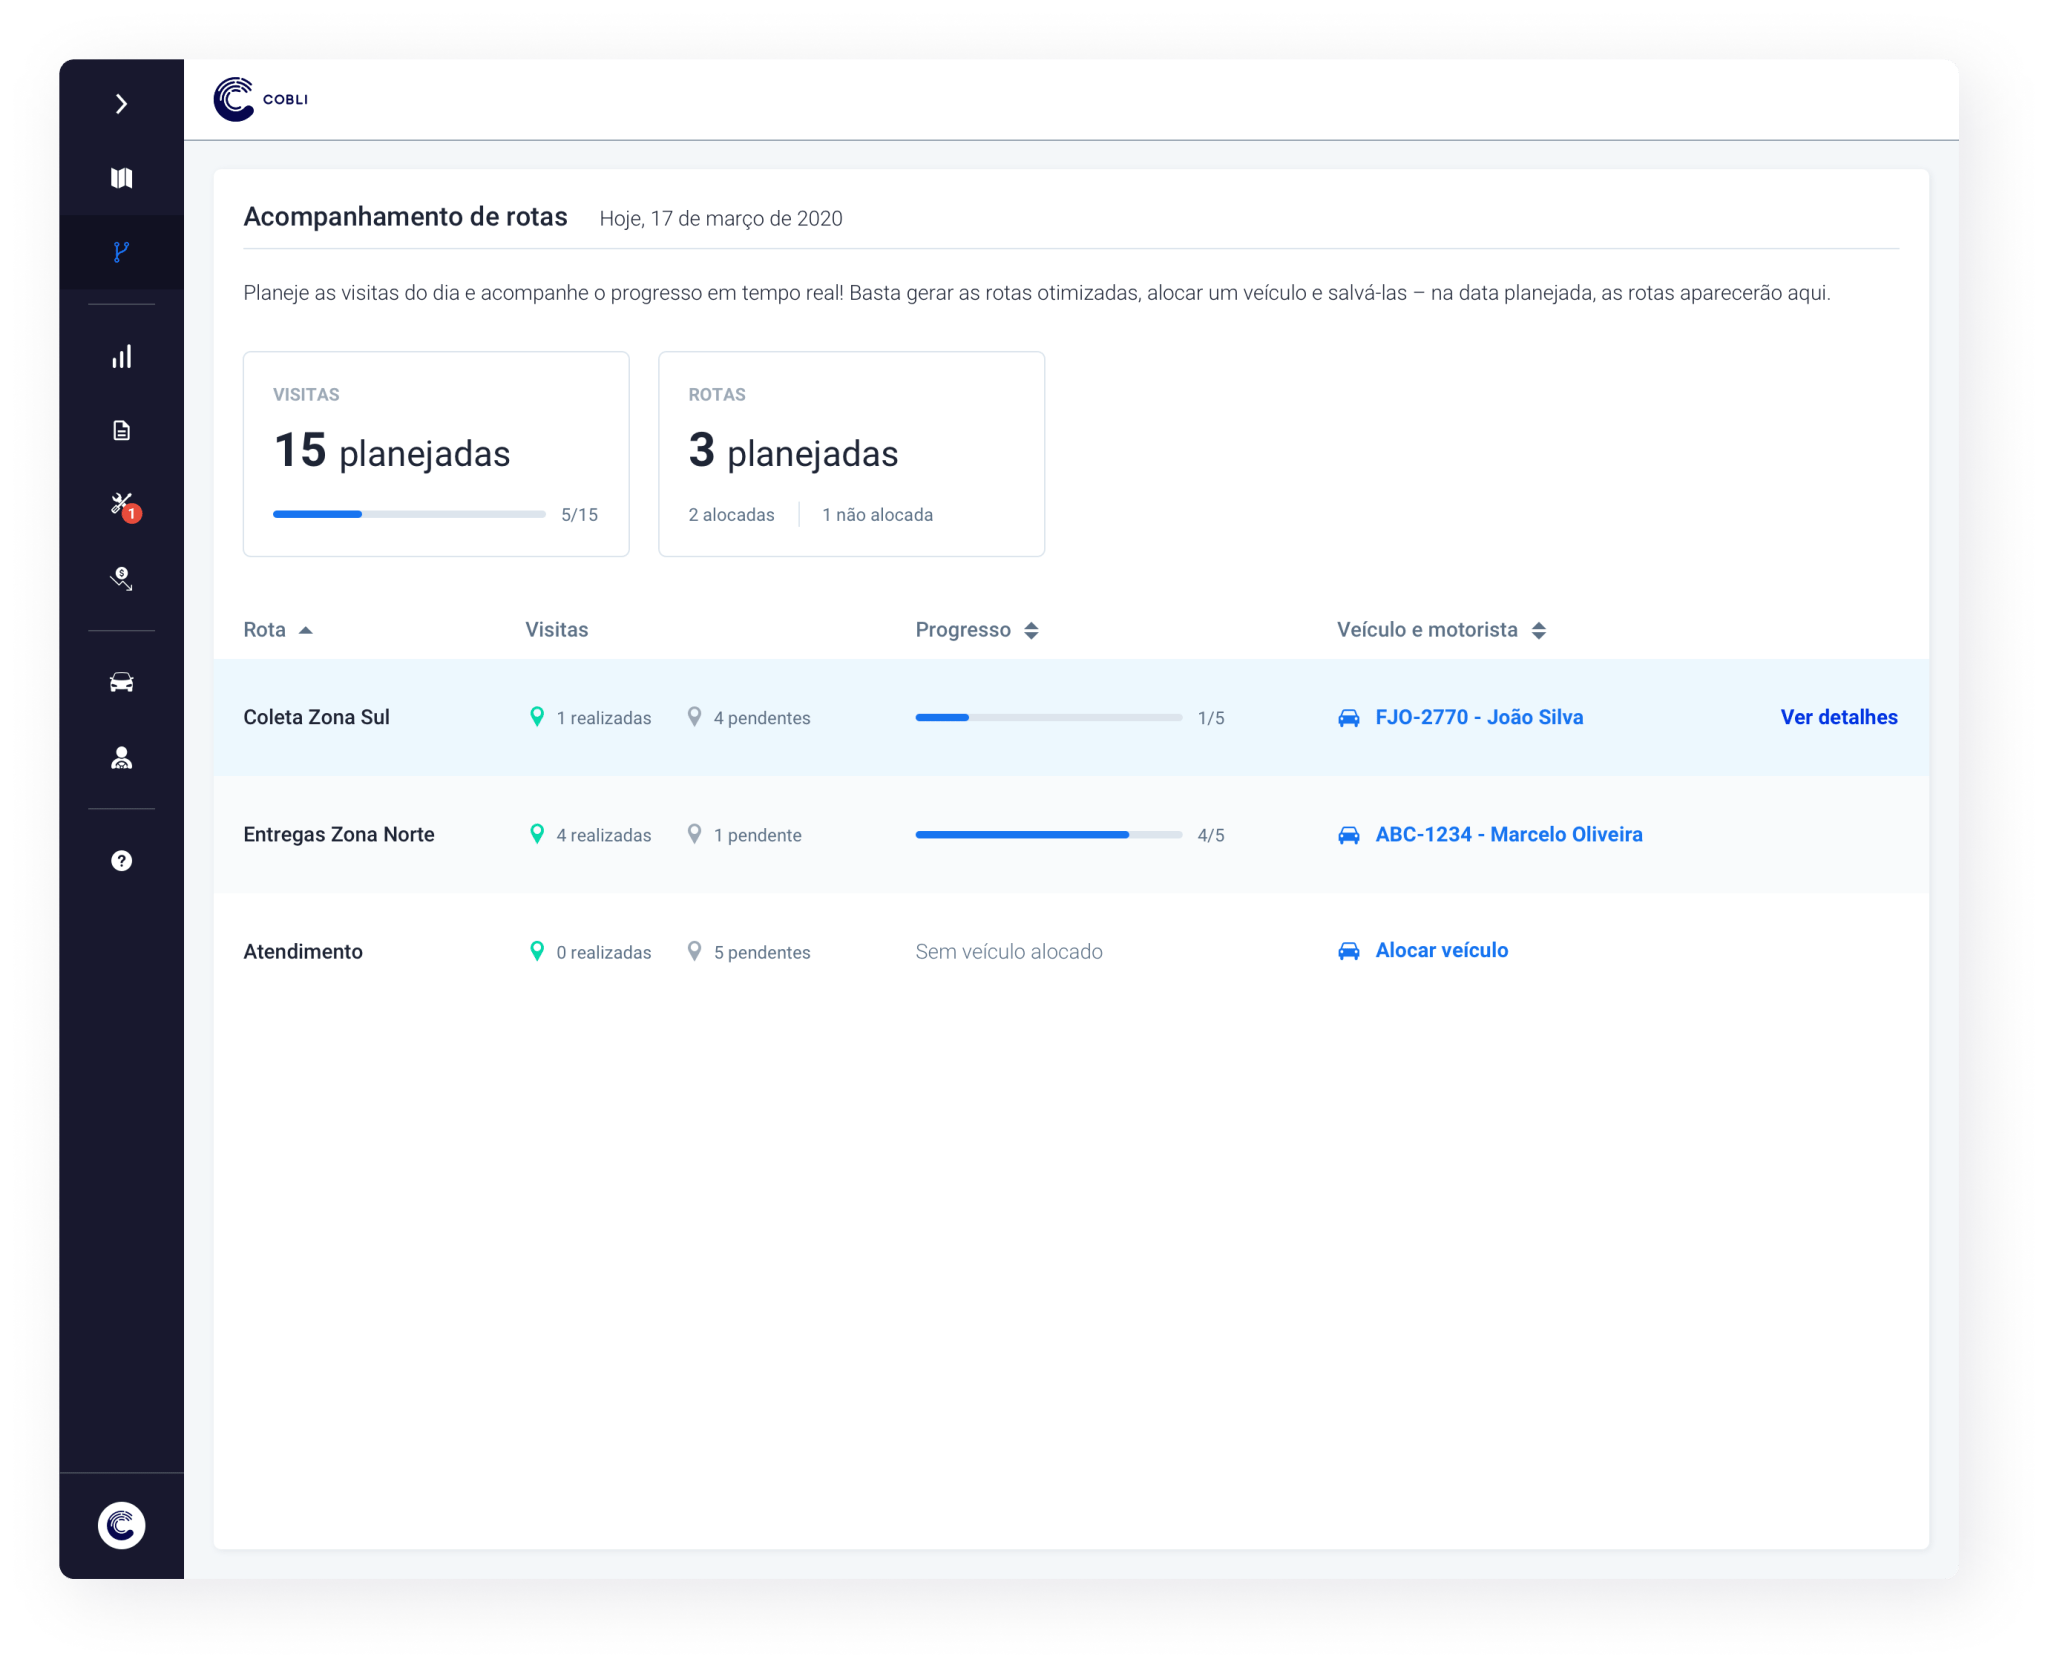Open the bar chart reports icon
The width and height of the screenshot is (2048, 1668).
pos(121,357)
